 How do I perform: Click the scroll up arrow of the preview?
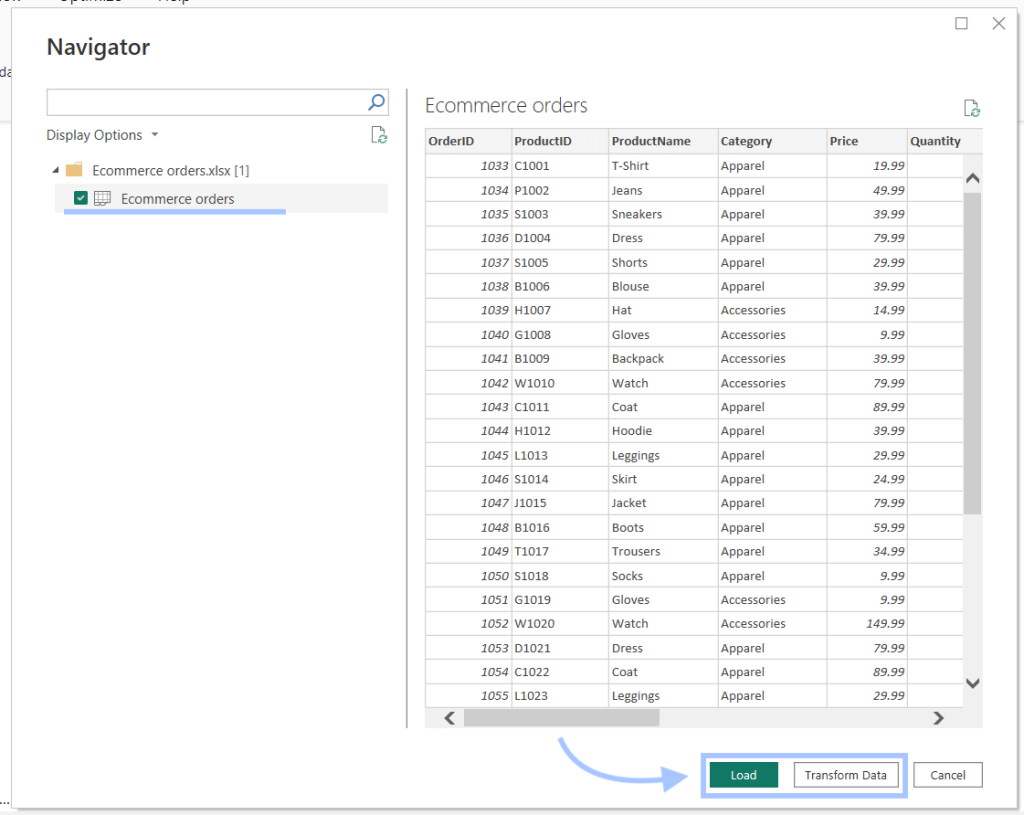coord(972,178)
